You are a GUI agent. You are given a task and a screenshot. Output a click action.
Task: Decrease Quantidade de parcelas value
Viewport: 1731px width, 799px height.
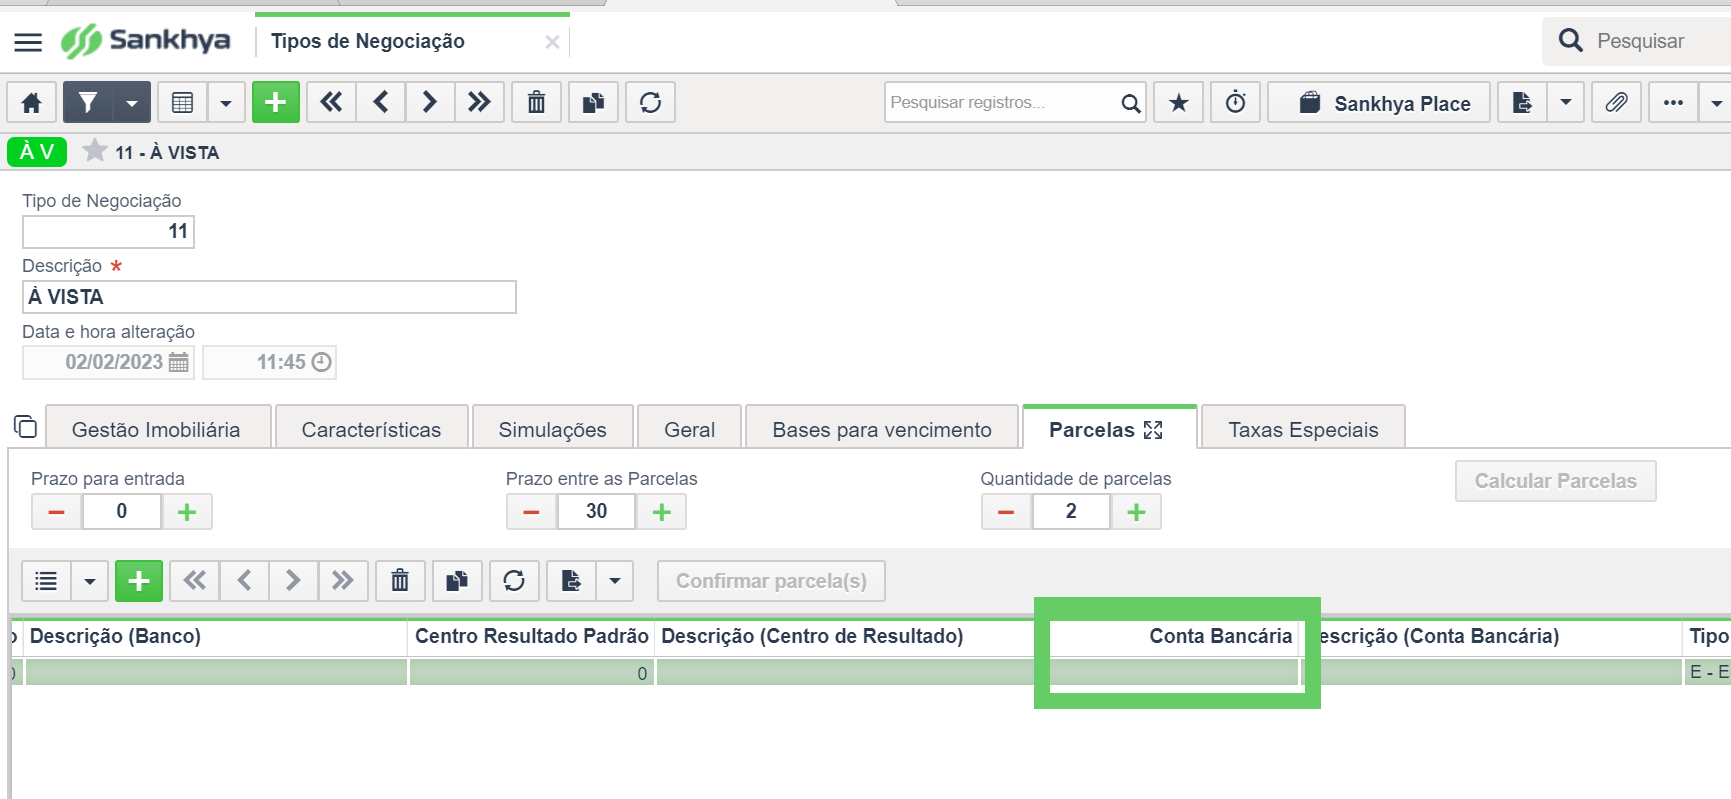tap(1007, 512)
